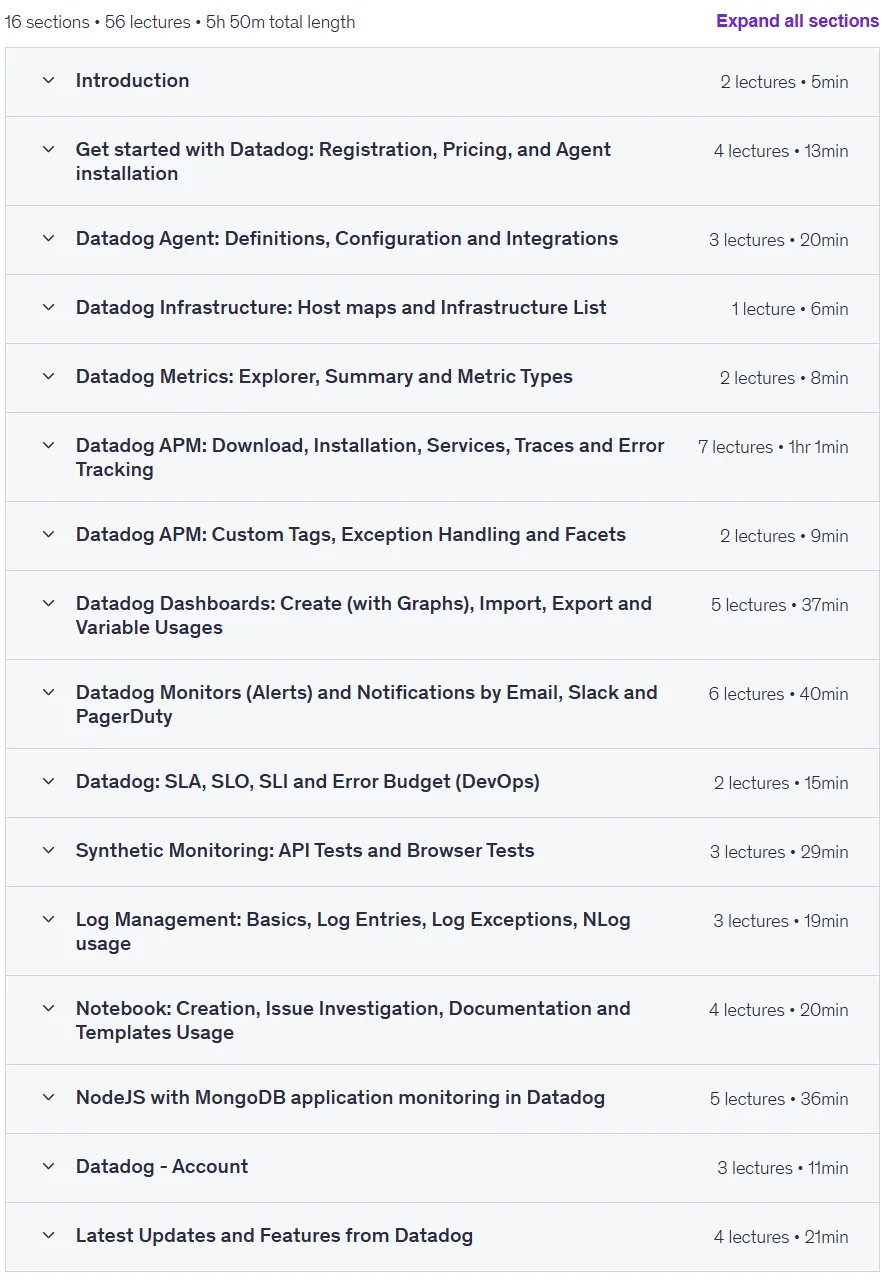The width and height of the screenshot is (885, 1279).
Task: Select 'Notebook: Creation, Issue Investigation' title
Action: [x=353, y=1020]
